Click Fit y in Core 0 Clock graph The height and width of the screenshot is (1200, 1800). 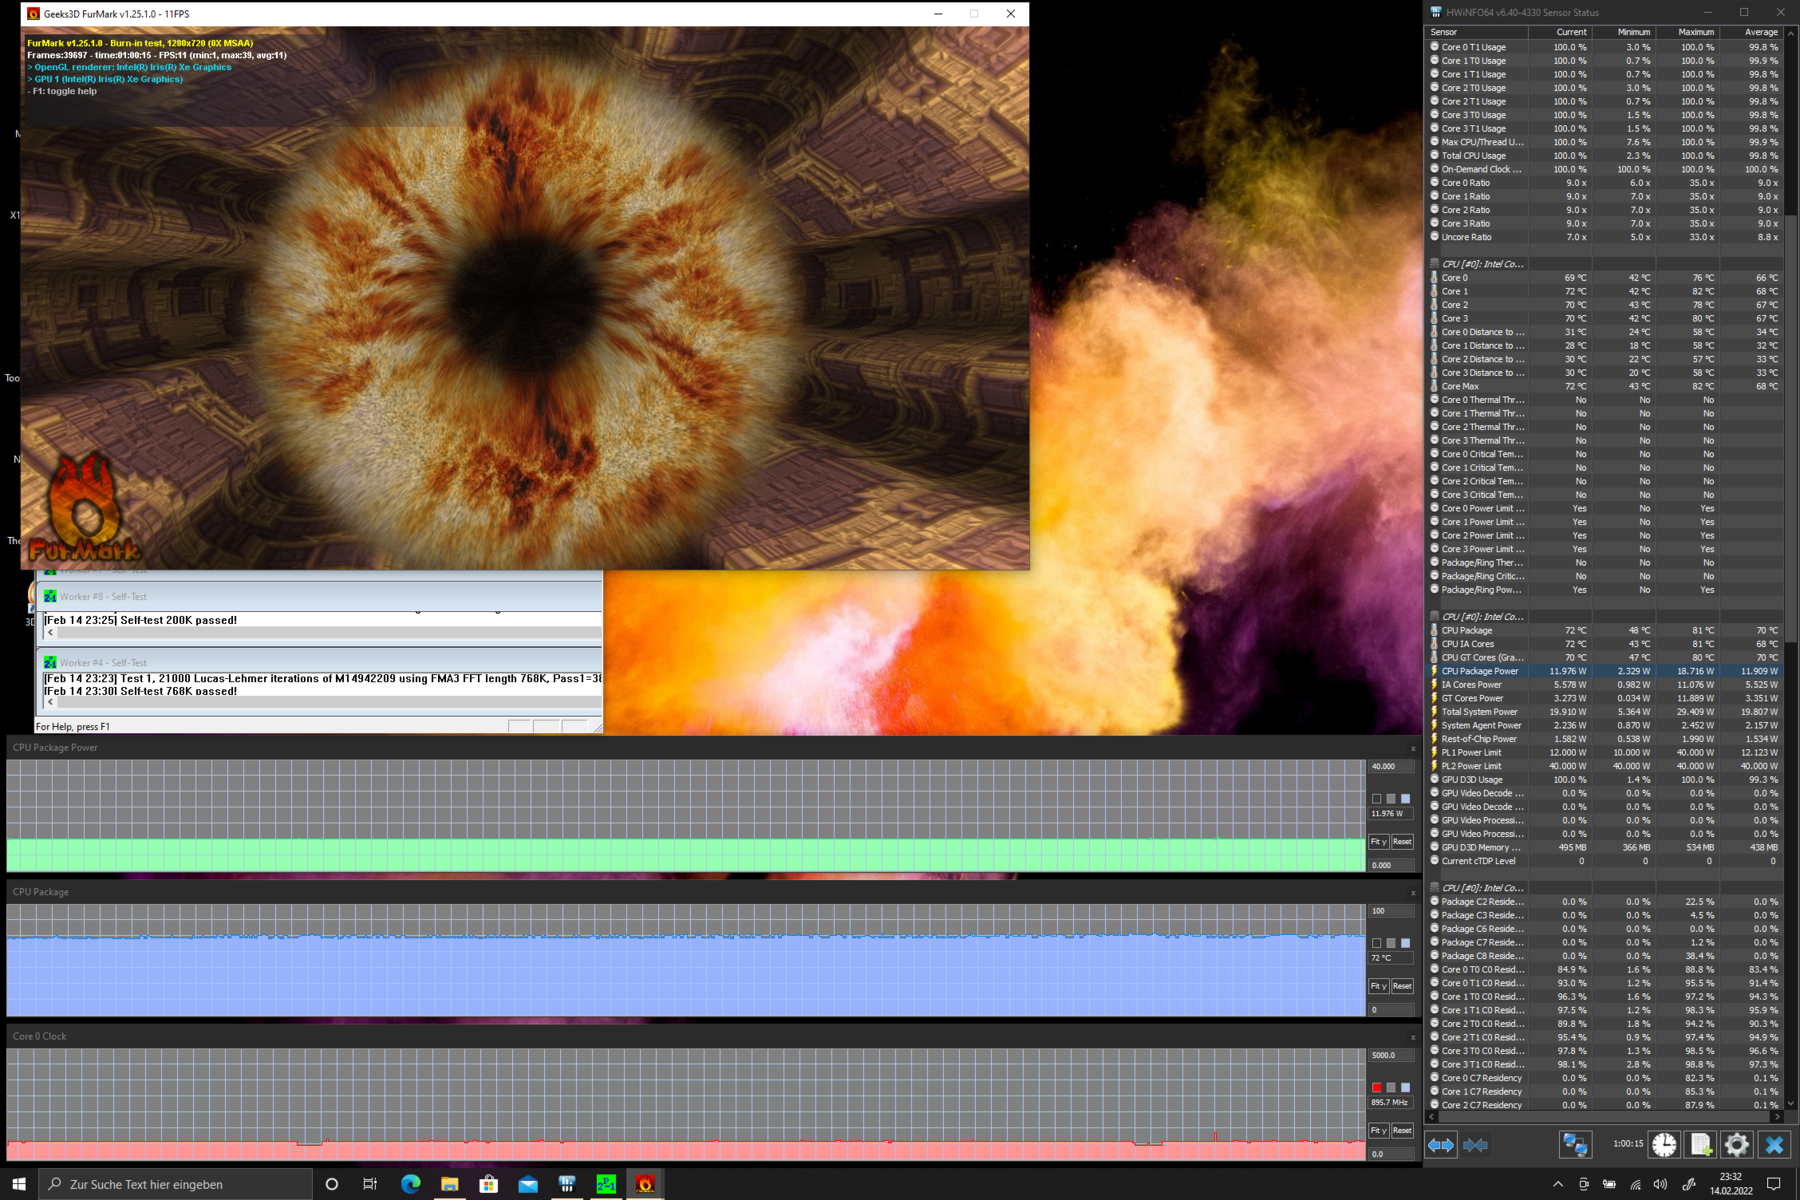tap(1378, 1130)
